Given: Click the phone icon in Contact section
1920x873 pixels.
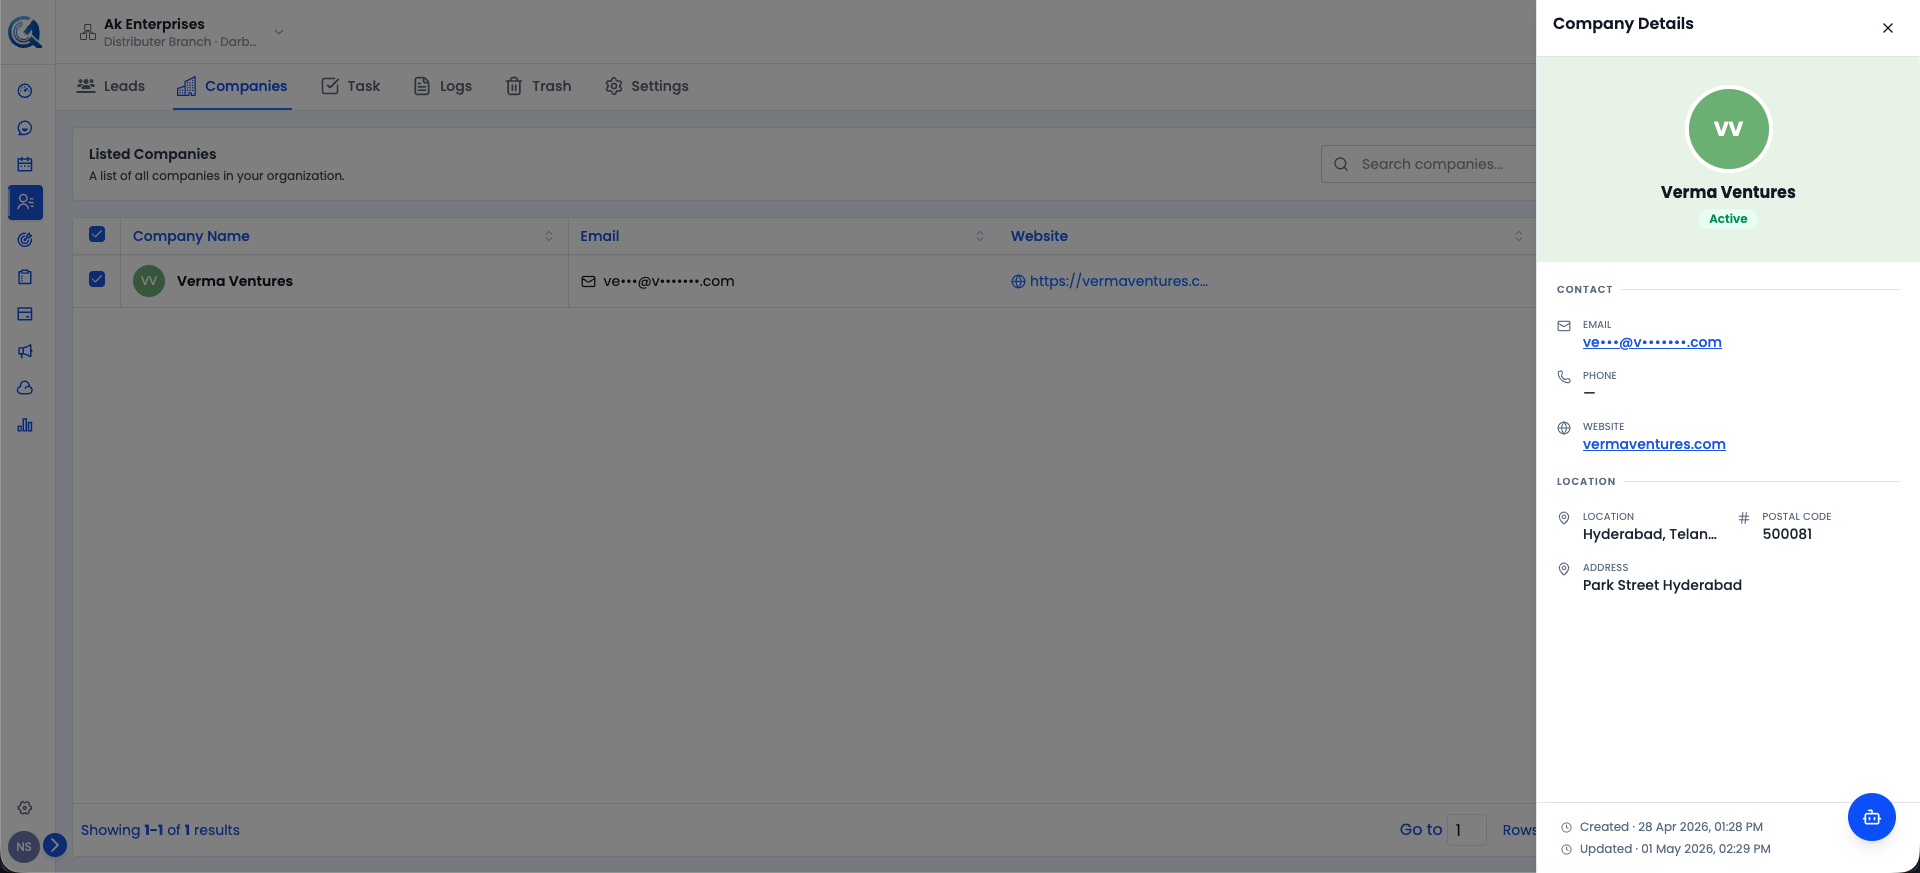Looking at the screenshot, I should (x=1564, y=377).
